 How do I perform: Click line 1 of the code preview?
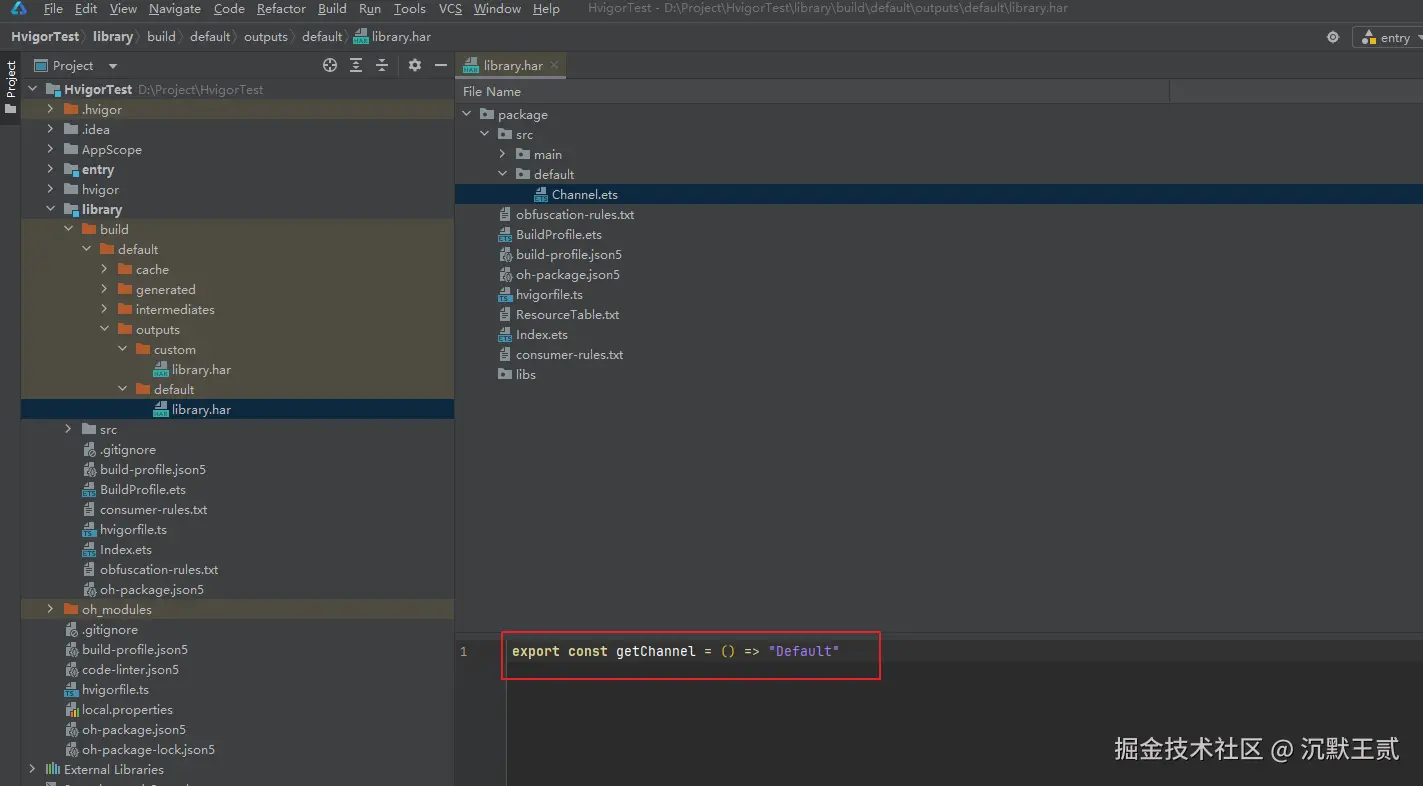(675, 651)
